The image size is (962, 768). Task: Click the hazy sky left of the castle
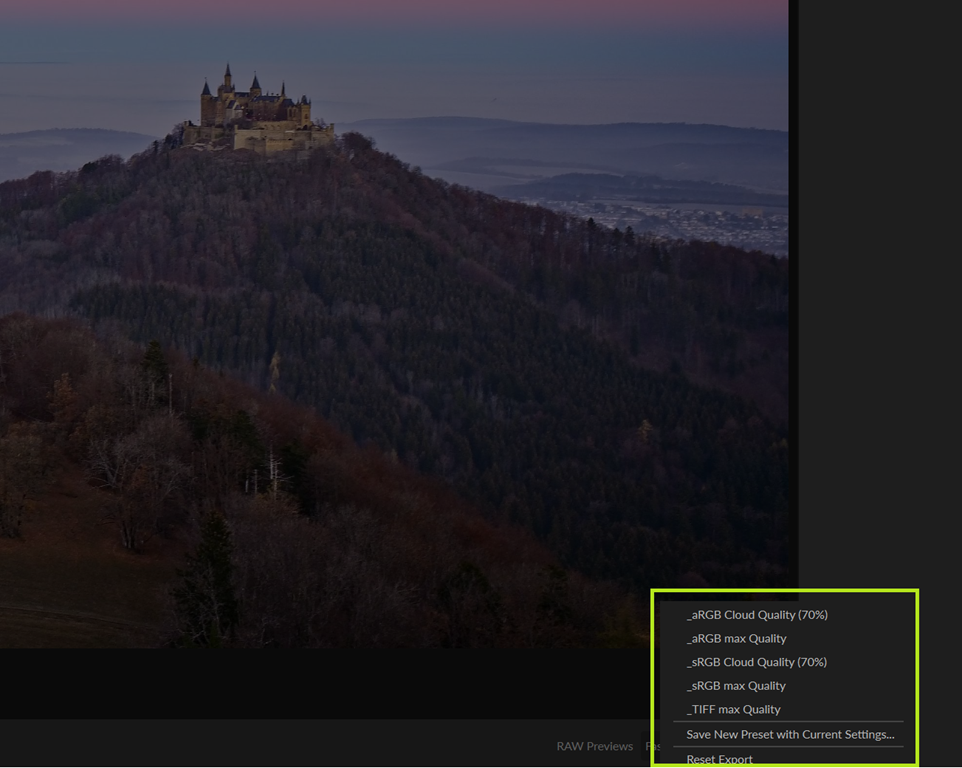(x=90, y=80)
